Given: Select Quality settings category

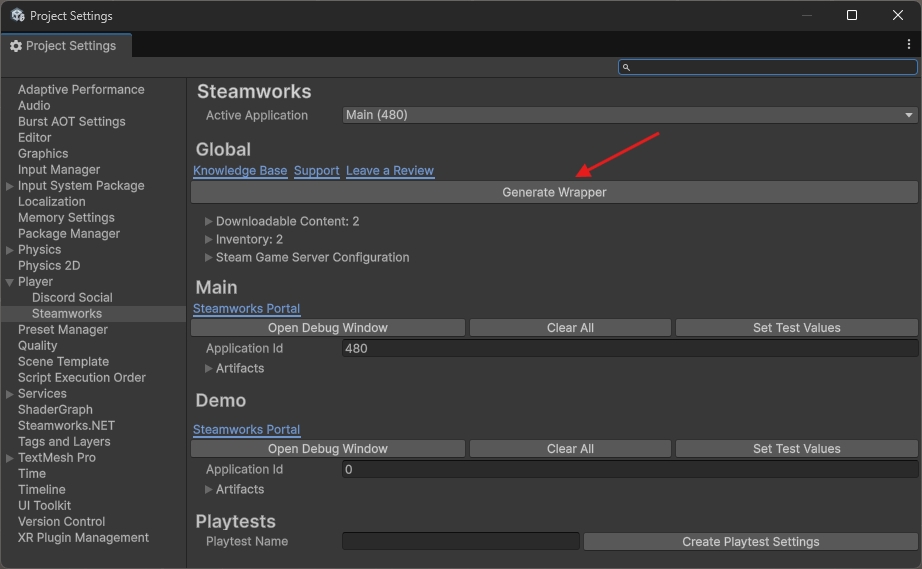Looking at the screenshot, I should [38, 346].
